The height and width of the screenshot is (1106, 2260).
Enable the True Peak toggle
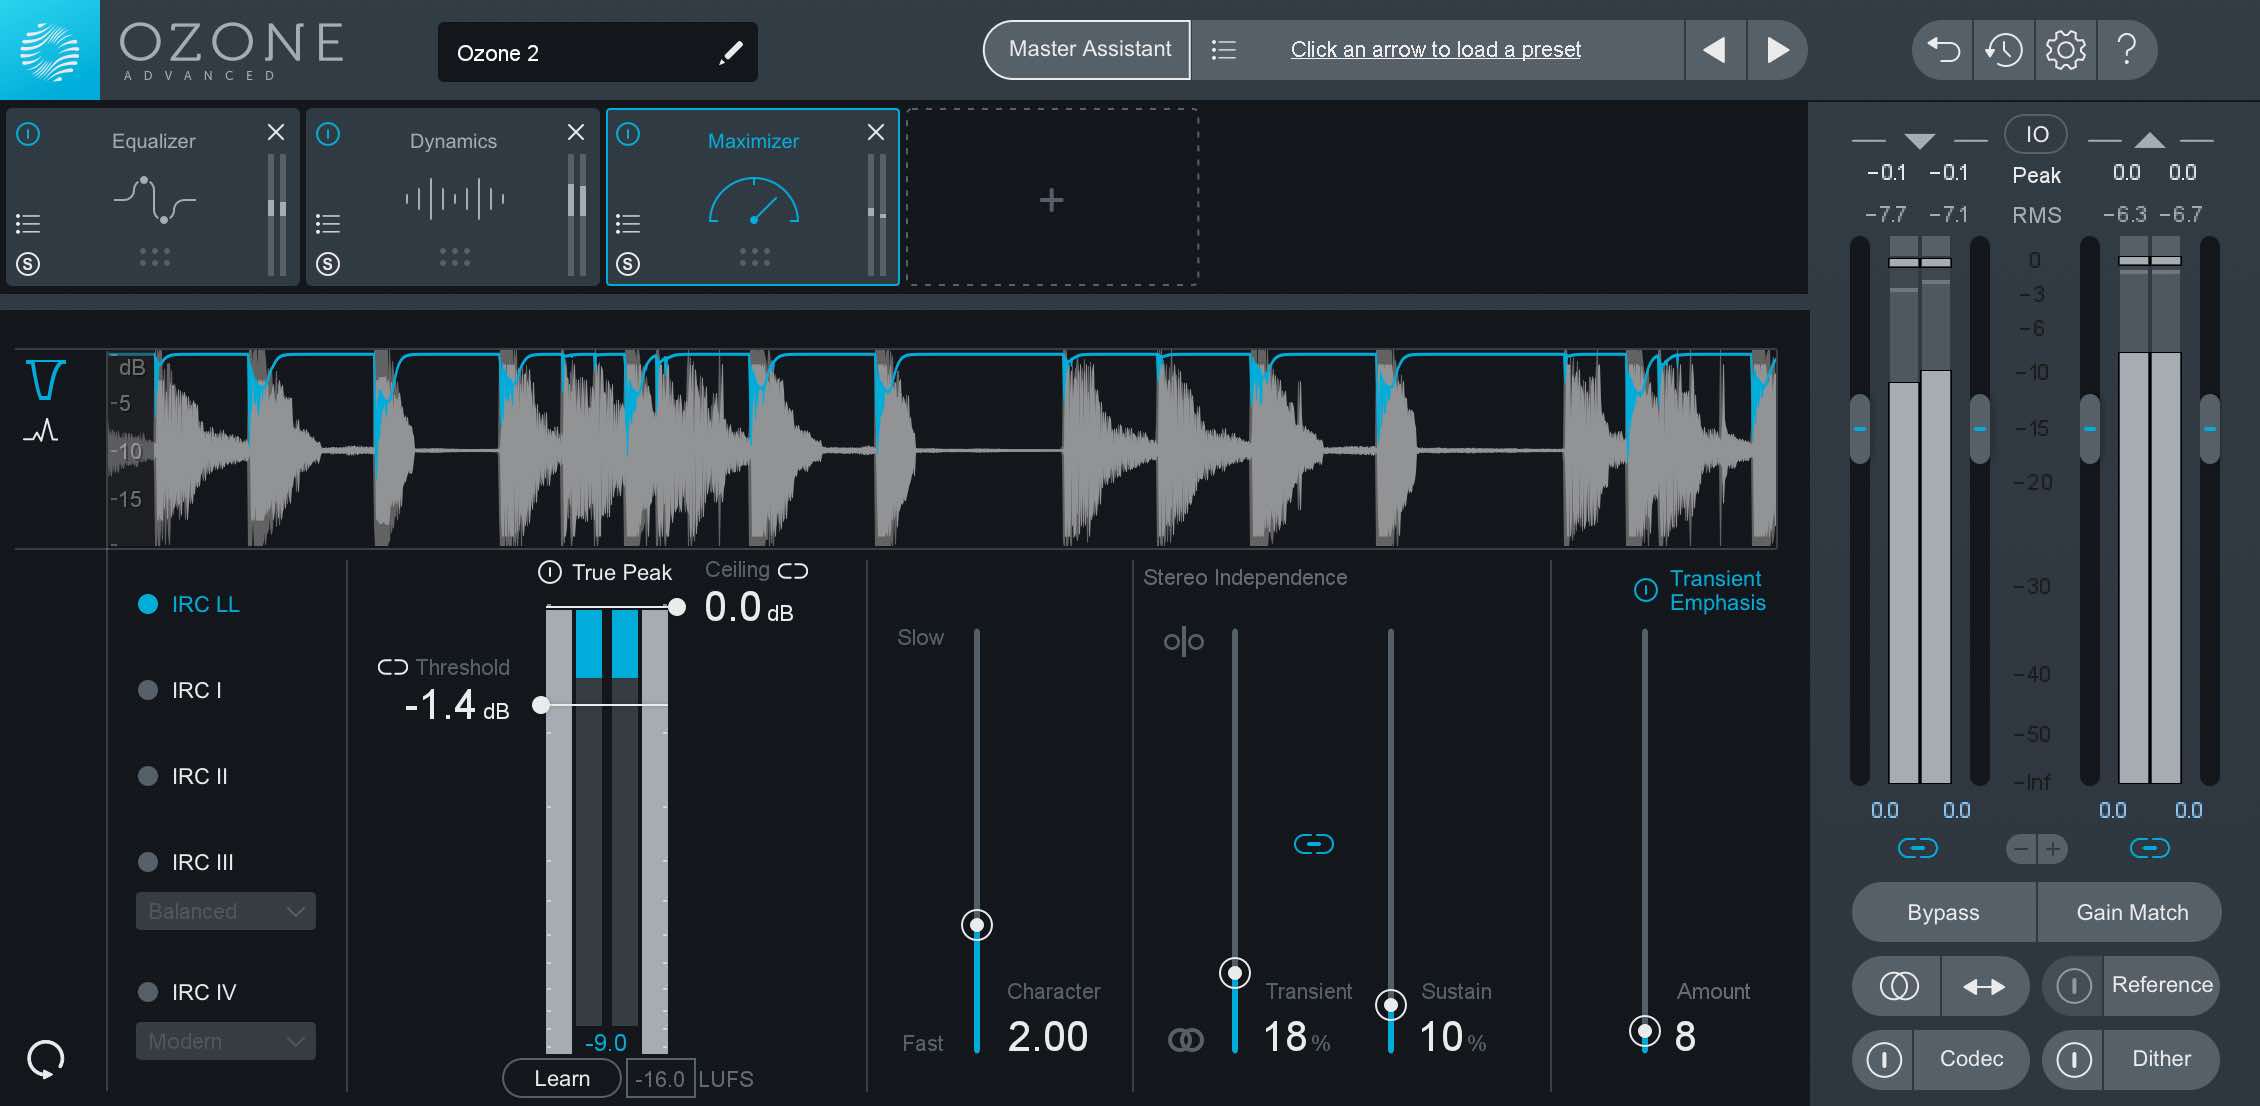pyautogui.click(x=549, y=572)
